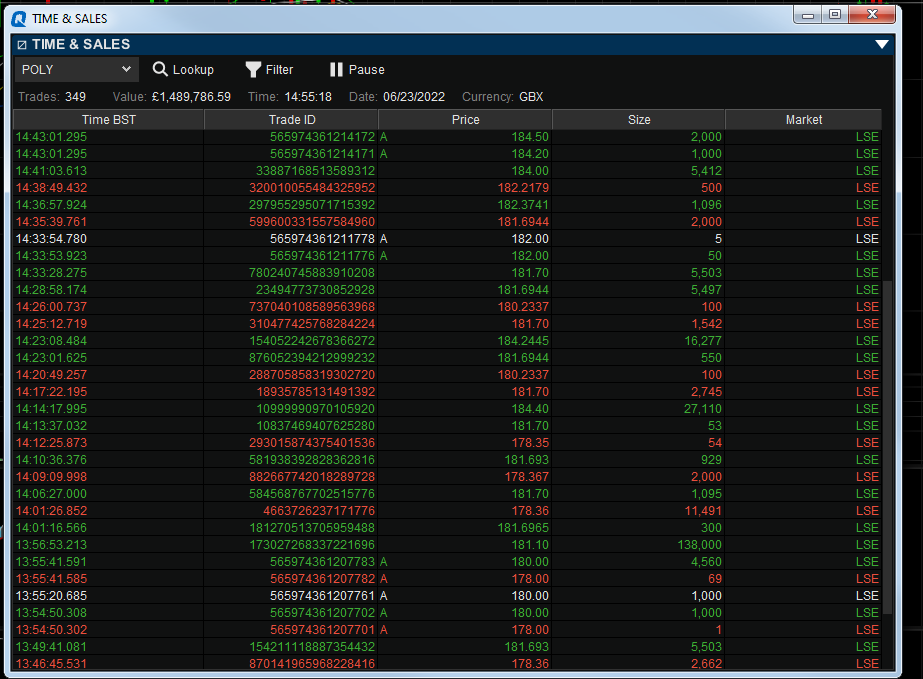Select the white trade row at 14:33:54.780
Image resolution: width=923 pixels, height=679 pixels.
pyautogui.click(x=447, y=239)
